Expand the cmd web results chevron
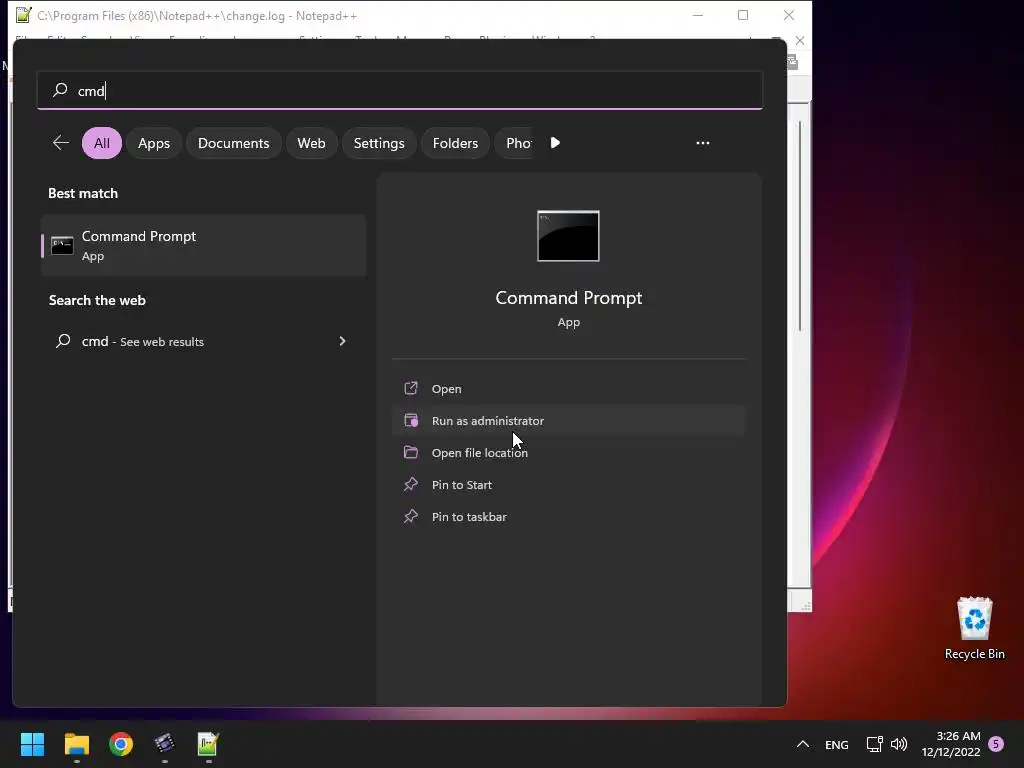Viewport: 1024px width, 768px height. click(342, 342)
